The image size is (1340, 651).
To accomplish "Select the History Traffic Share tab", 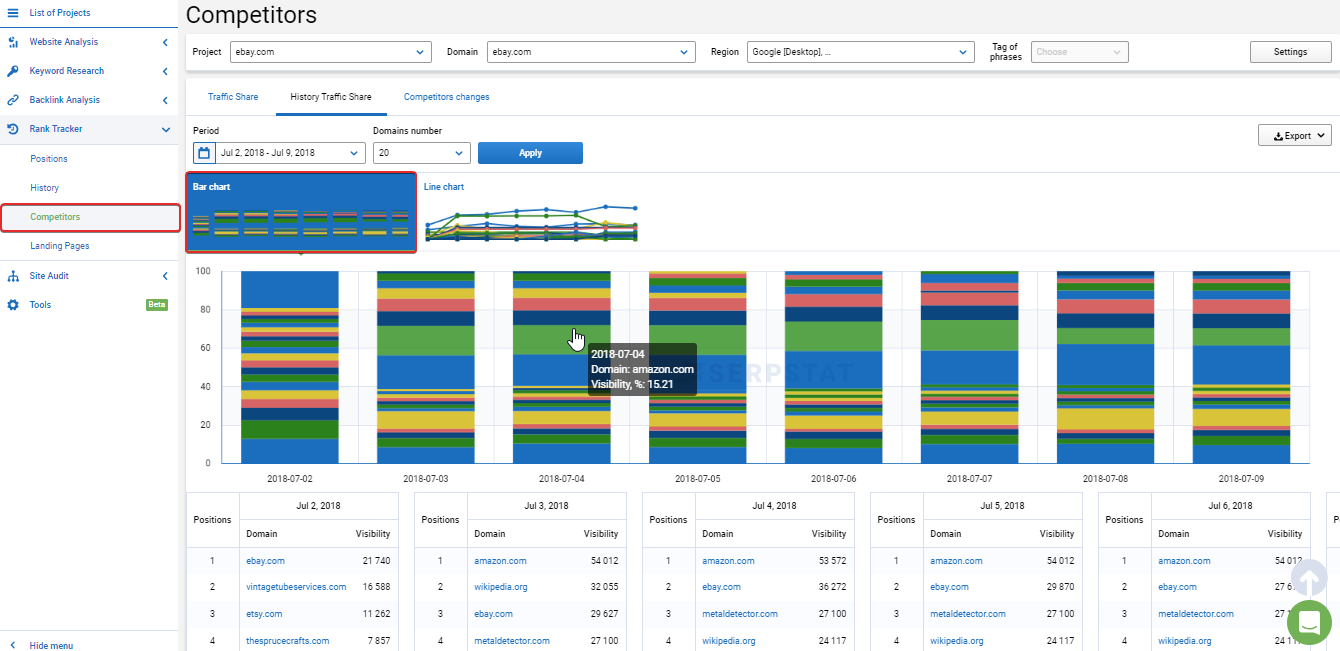I will coord(331,97).
